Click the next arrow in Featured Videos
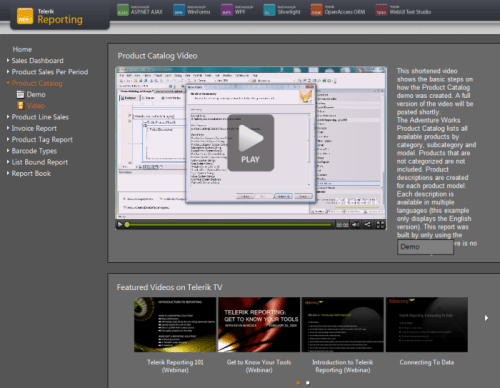This screenshot has width=500, height=388. pos(486,318)
